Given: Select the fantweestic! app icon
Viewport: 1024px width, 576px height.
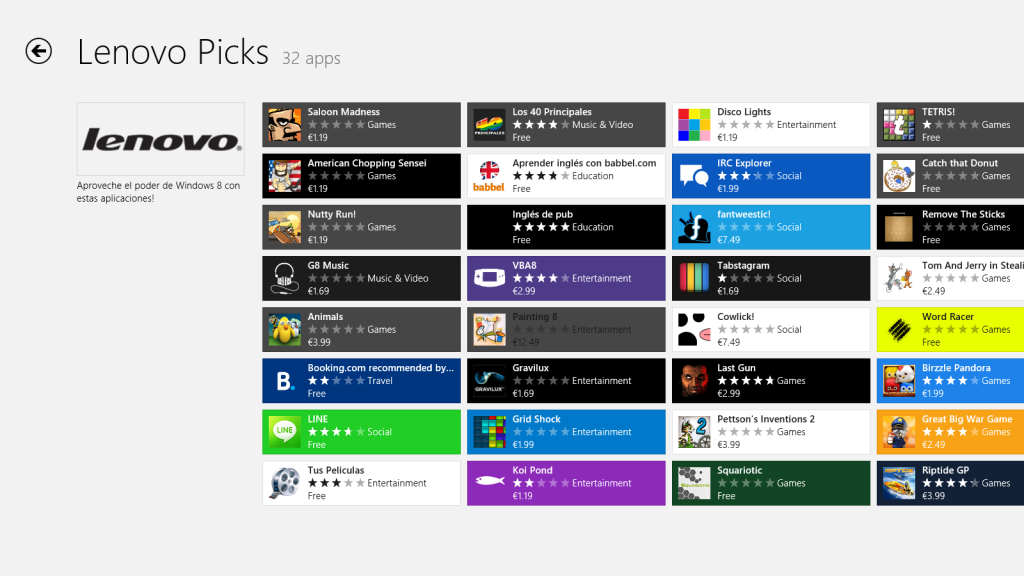Looking at the screenshot, I should point(694,227).
